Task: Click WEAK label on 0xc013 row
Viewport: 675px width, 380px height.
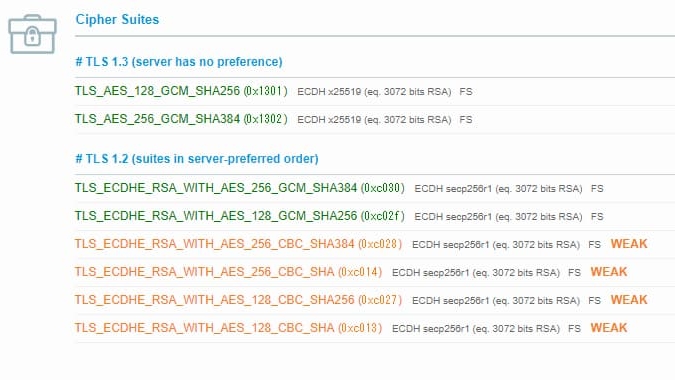Action: [609, 328]
